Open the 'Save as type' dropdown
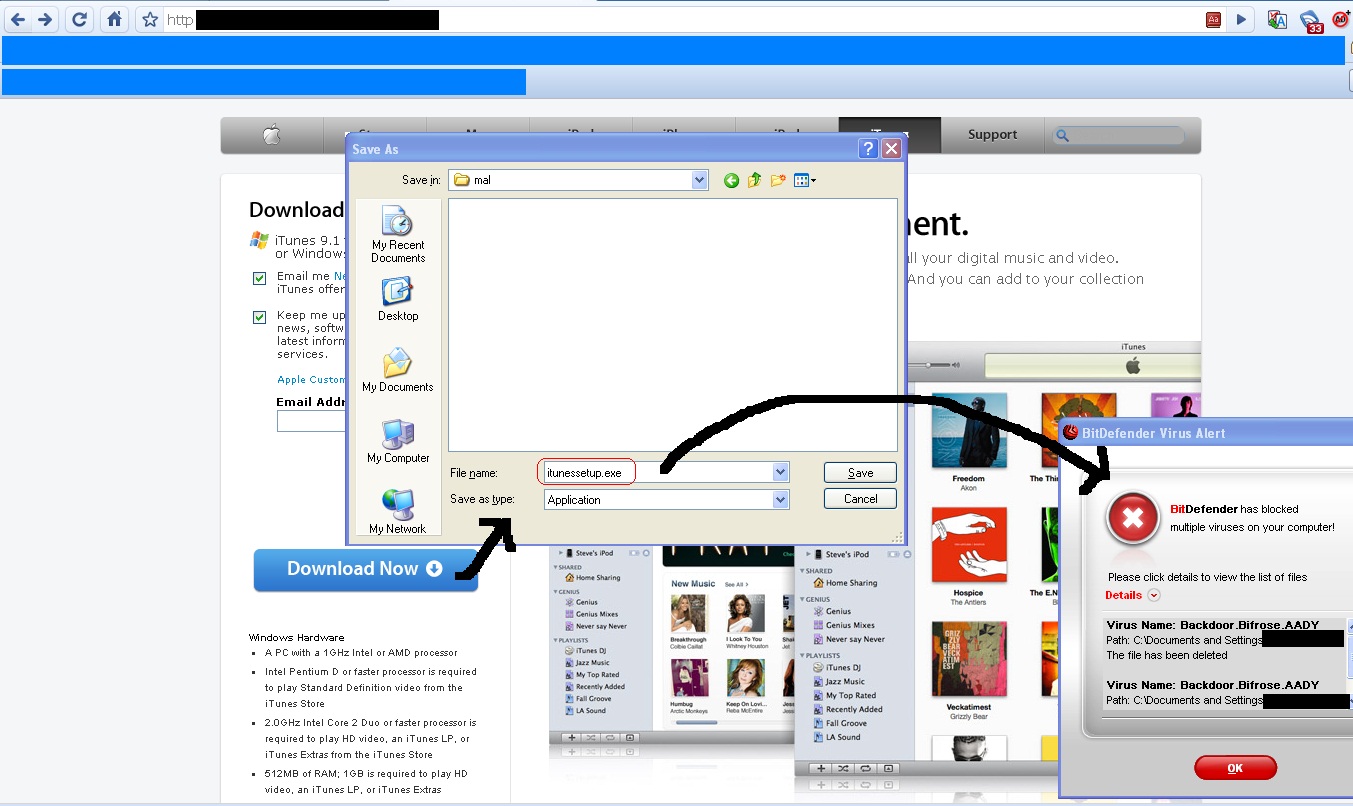This screenshot has height=806, width=1353. (x=780, y=499)
